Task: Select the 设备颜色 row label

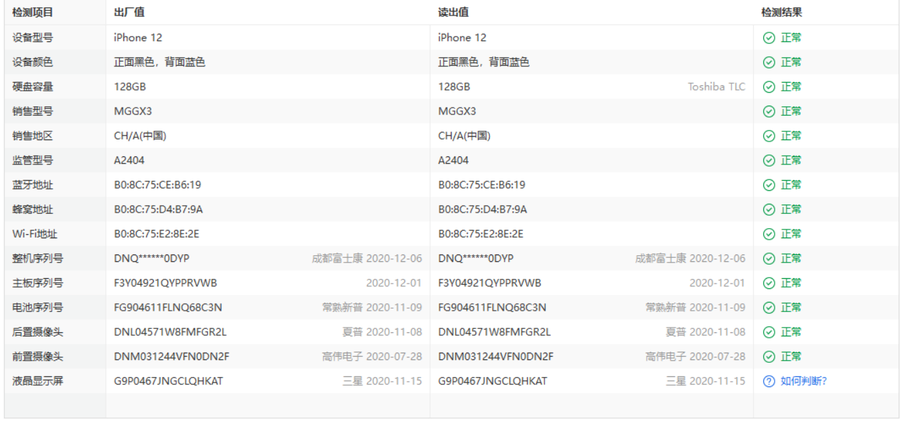Action: (x=33, y=63)
